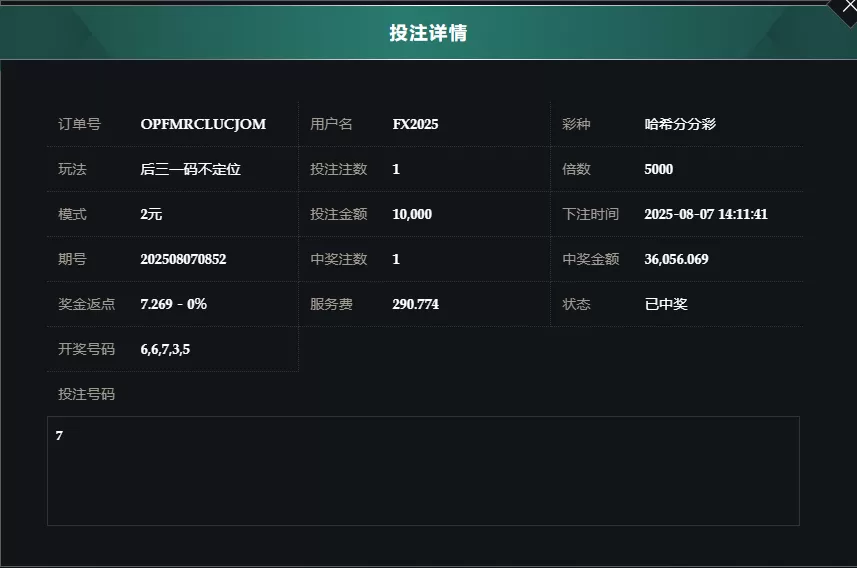Click the bonus rebate 7.269 - 0%

(173, 304)
